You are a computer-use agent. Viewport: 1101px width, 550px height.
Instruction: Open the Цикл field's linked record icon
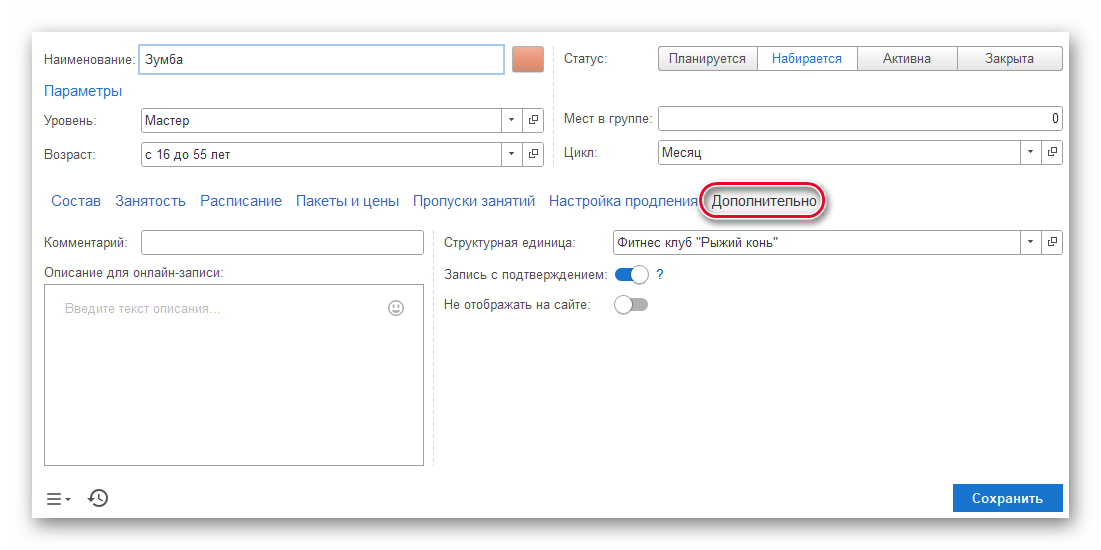tap(1052, 152)
